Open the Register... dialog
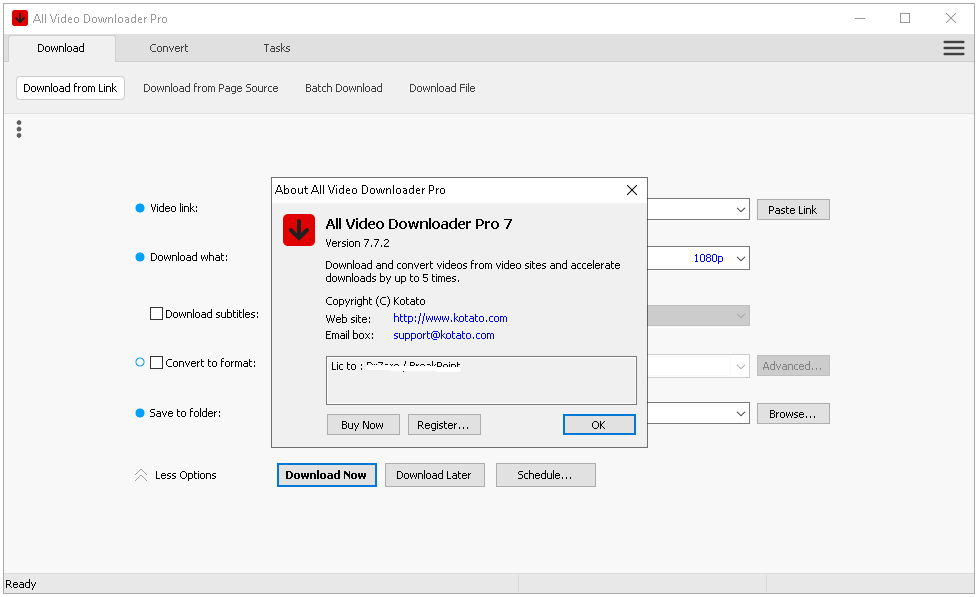The height and width of the screenshot is (597, 978). tap(444, 425)
